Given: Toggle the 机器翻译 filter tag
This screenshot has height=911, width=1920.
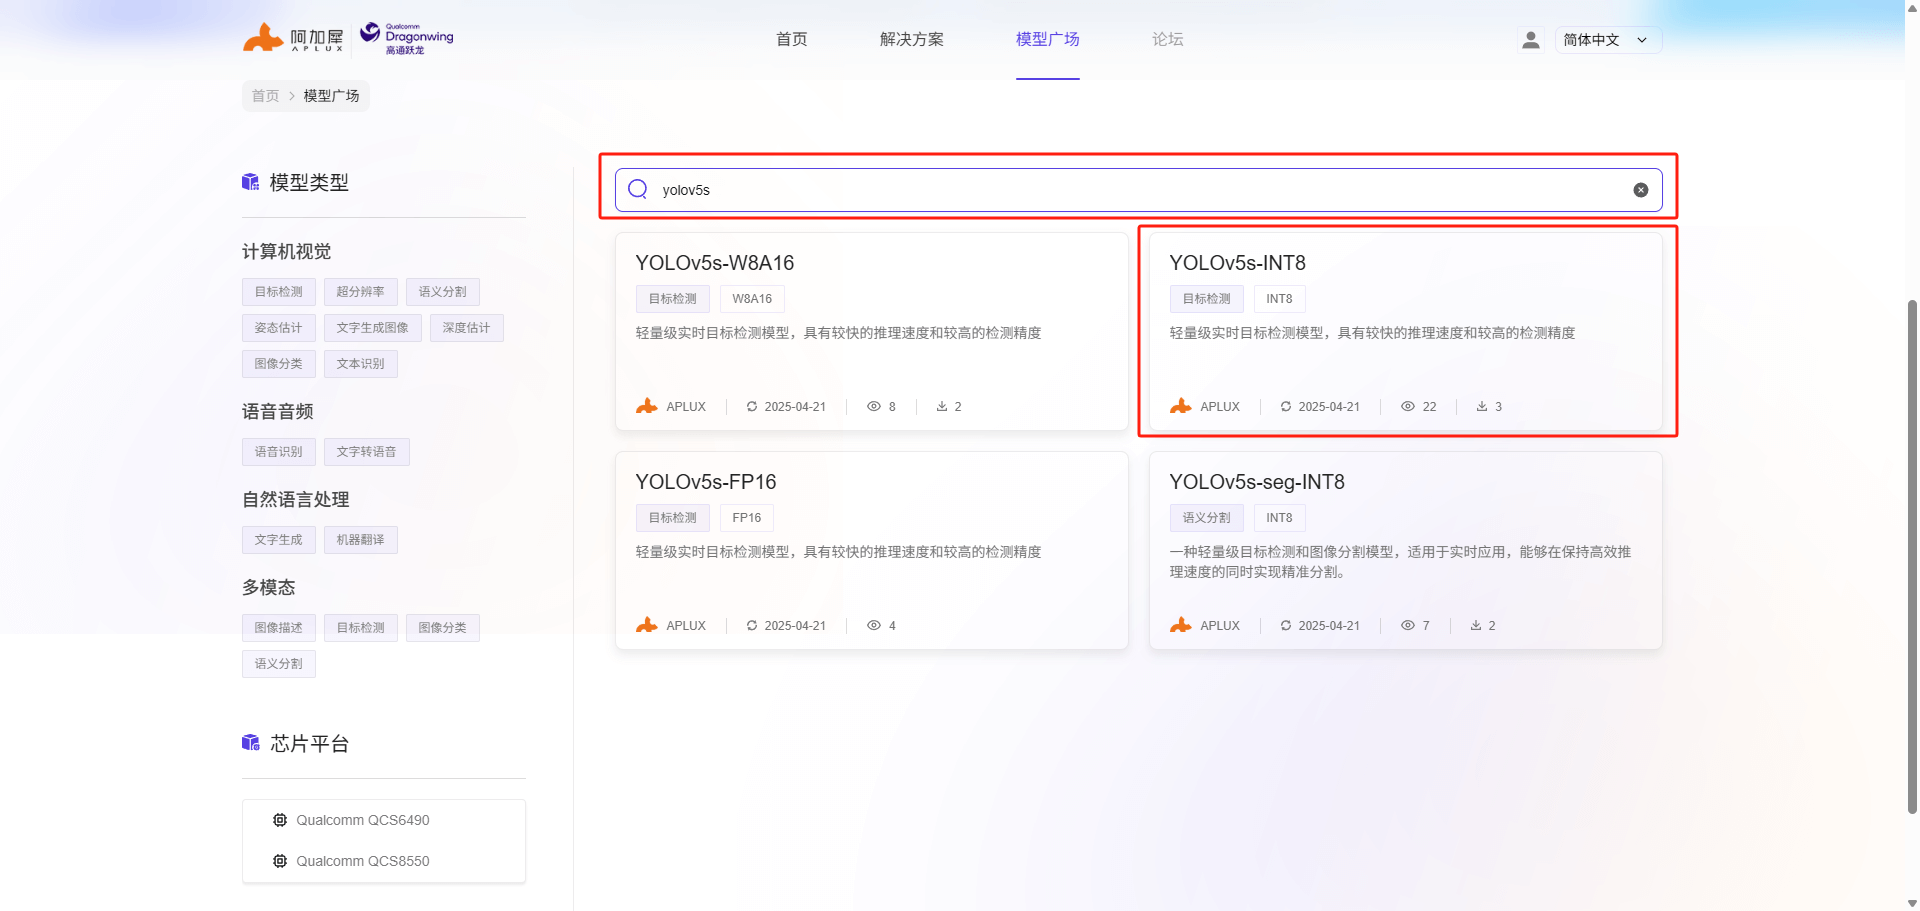Looking at the screenshot, I should pos(360,540).
